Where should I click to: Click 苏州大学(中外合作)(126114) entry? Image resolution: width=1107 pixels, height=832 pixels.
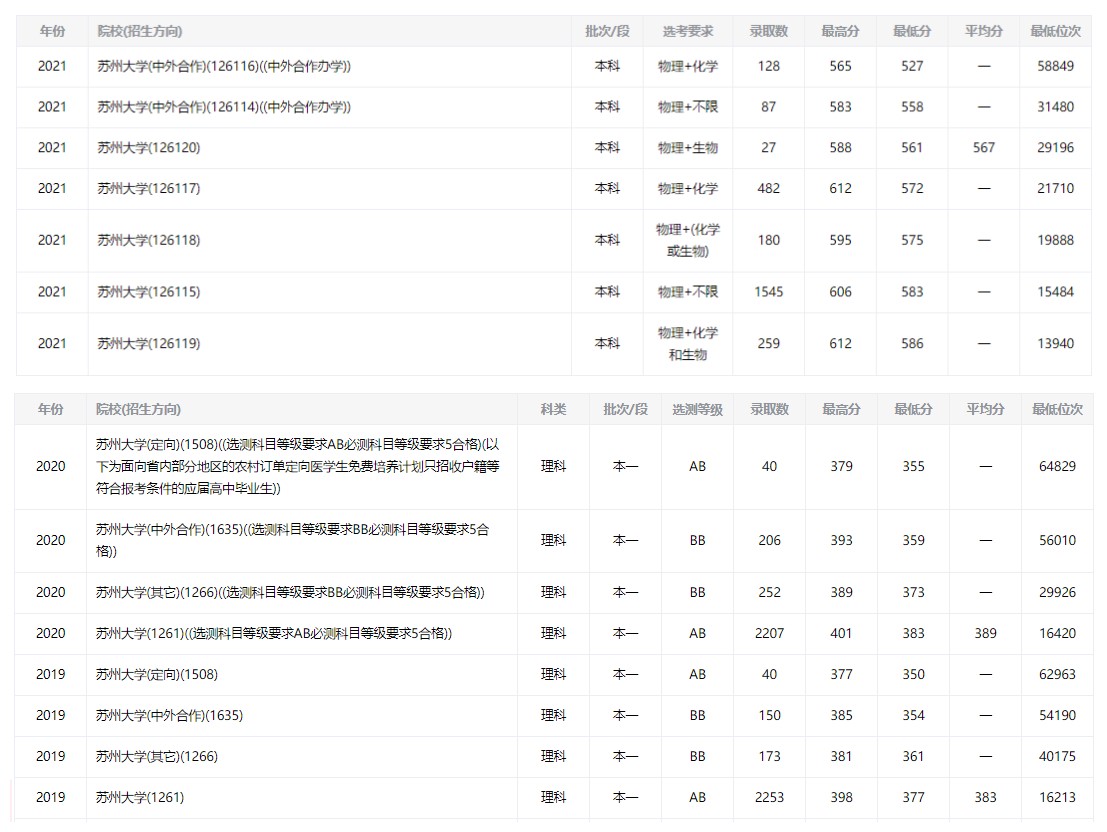click(224, 107)
